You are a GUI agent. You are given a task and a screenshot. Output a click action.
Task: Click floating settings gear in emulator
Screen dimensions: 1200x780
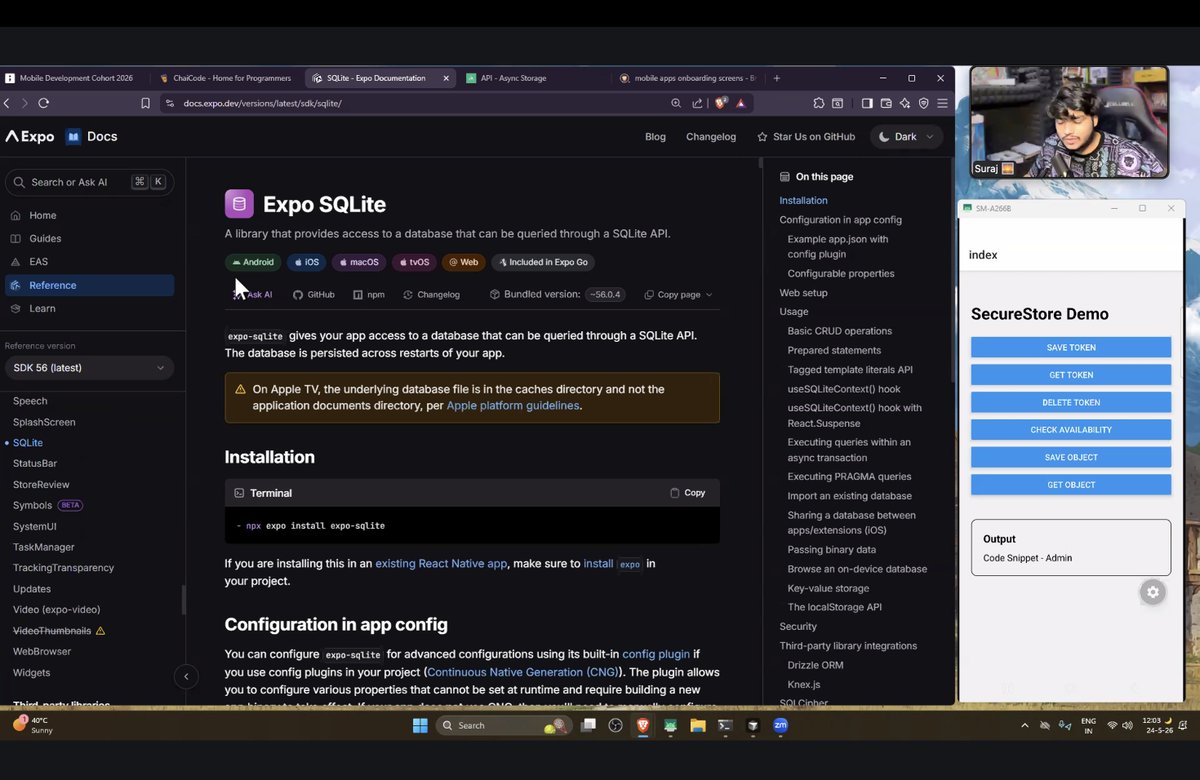1153,592
